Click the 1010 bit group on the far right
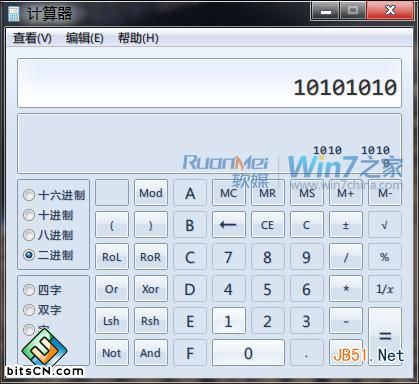Screen dimensions: 419x384 [375, 150]
